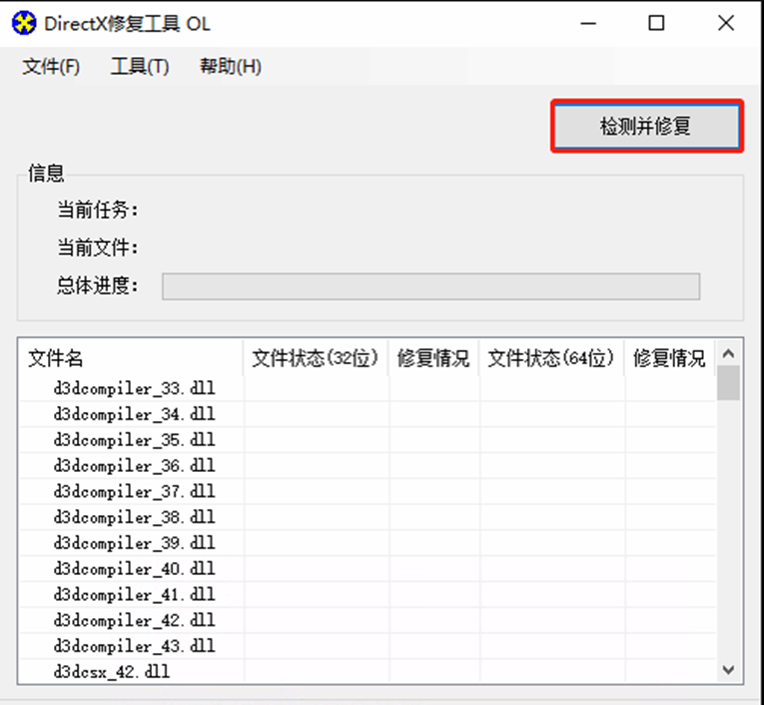Image resolution: width=764 pixels, height=705 pixels.
Task: Open the 文件(F) menu
Action: coord(51,66)
